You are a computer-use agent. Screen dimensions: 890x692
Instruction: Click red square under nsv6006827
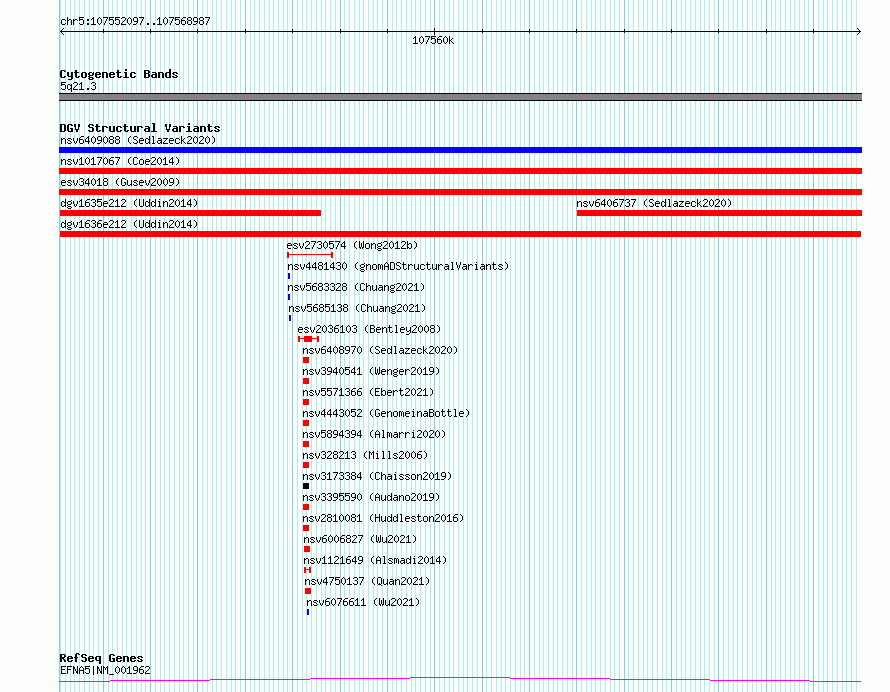307,549
